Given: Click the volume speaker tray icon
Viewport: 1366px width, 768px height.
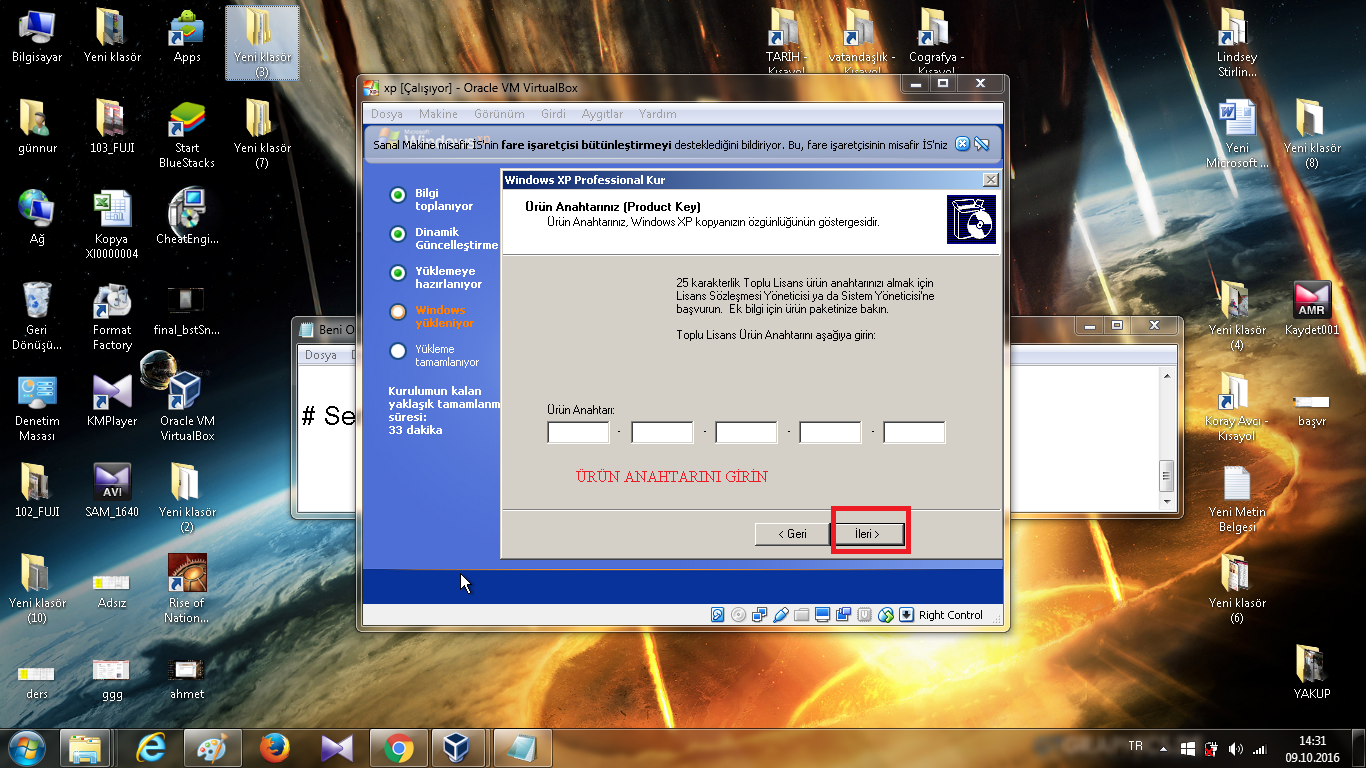Looking at the screenshot, I should [x=1235, y=749].
